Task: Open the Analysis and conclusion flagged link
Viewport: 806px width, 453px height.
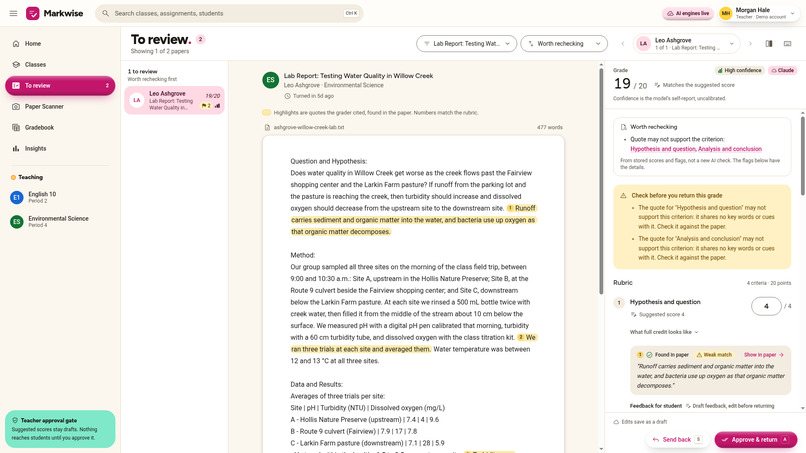Action: [730, 149]
